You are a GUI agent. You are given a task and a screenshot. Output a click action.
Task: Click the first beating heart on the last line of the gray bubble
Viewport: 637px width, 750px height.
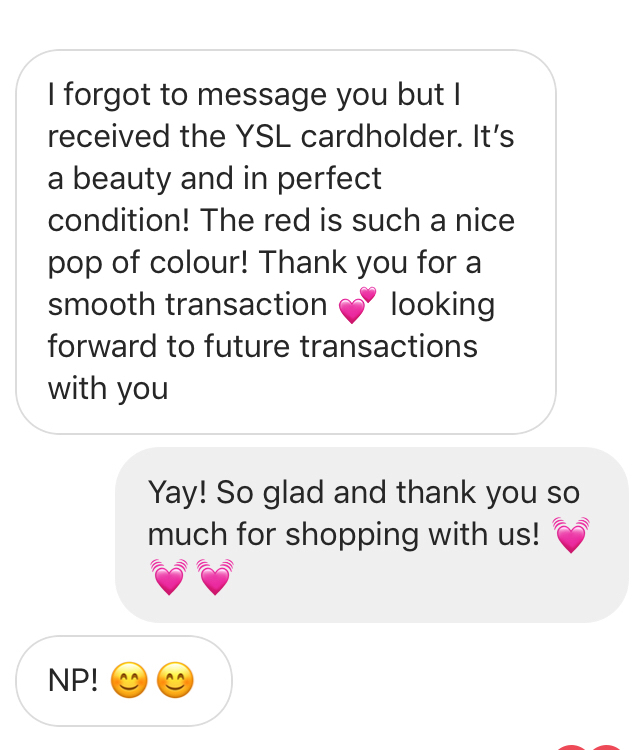[168, 577]
